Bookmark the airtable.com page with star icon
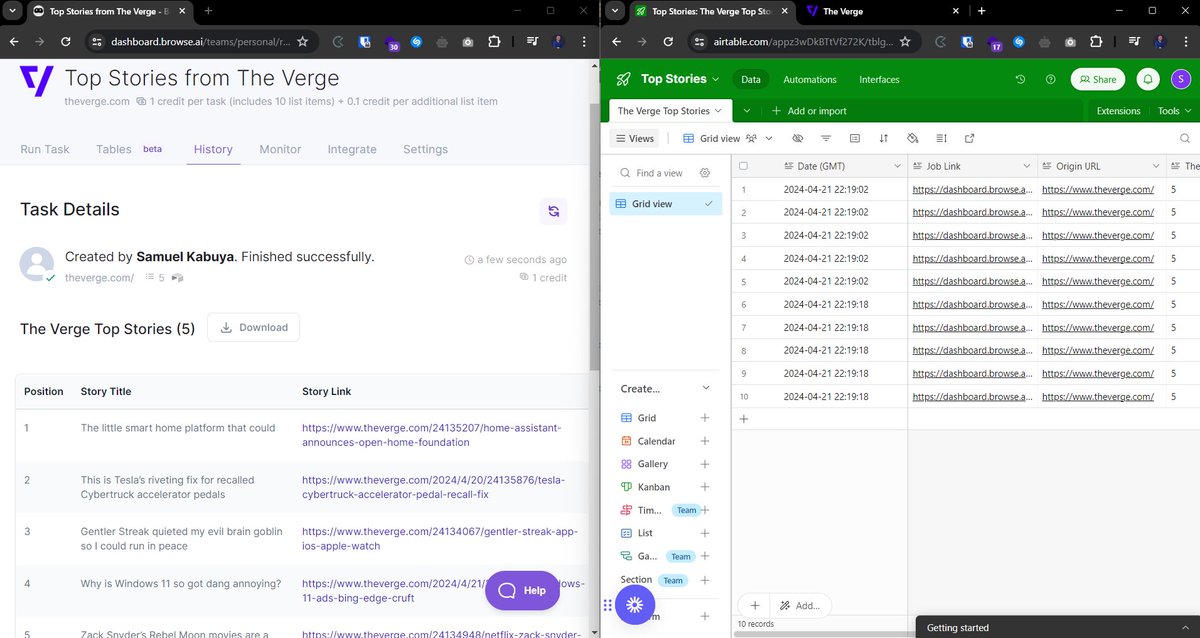The width and height of the screenshot is (1200, 638). [x=905, y=42]
